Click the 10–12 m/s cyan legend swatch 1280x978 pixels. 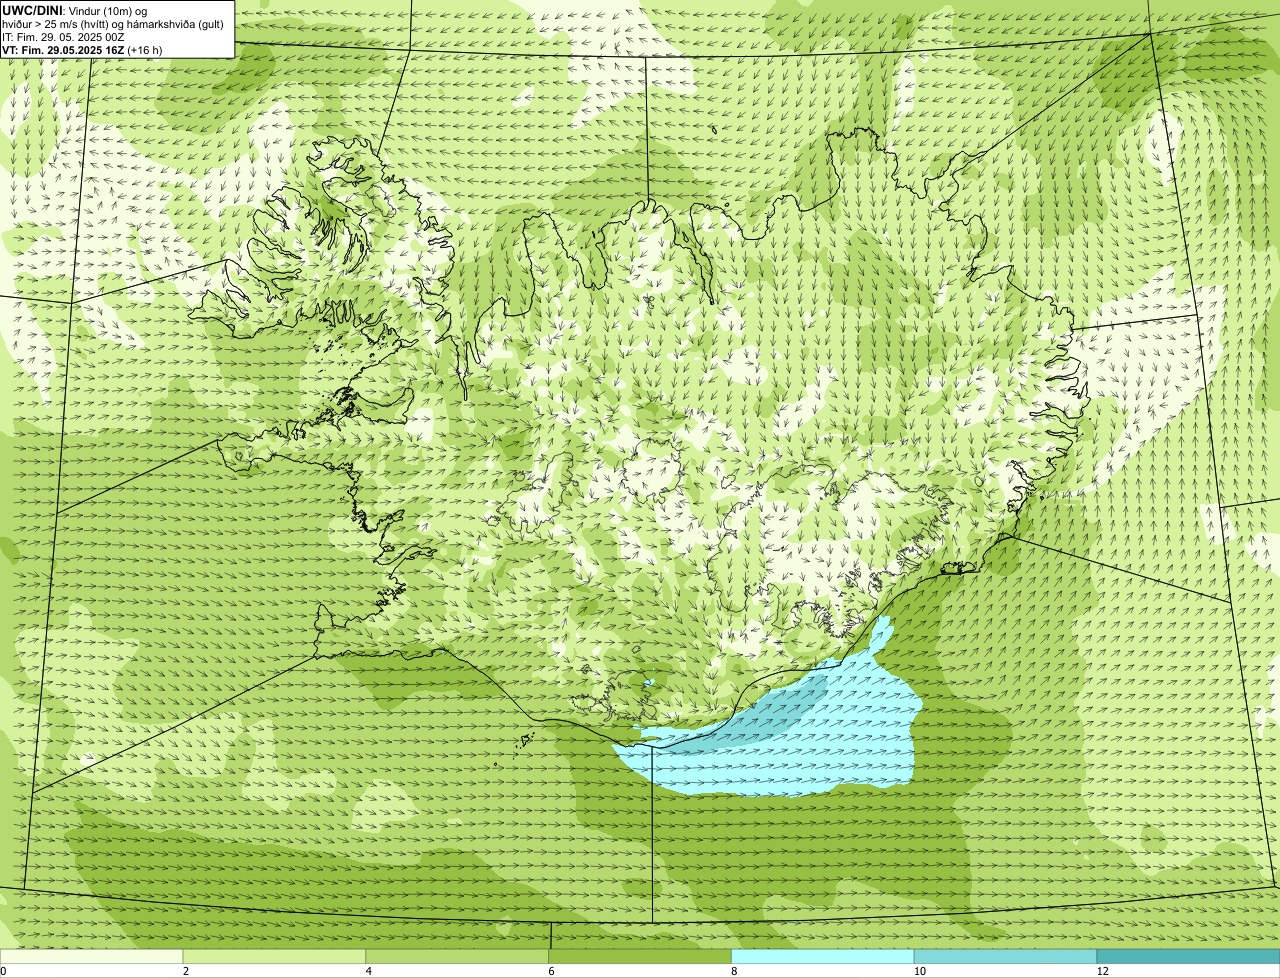click(x=1006, y=956)
